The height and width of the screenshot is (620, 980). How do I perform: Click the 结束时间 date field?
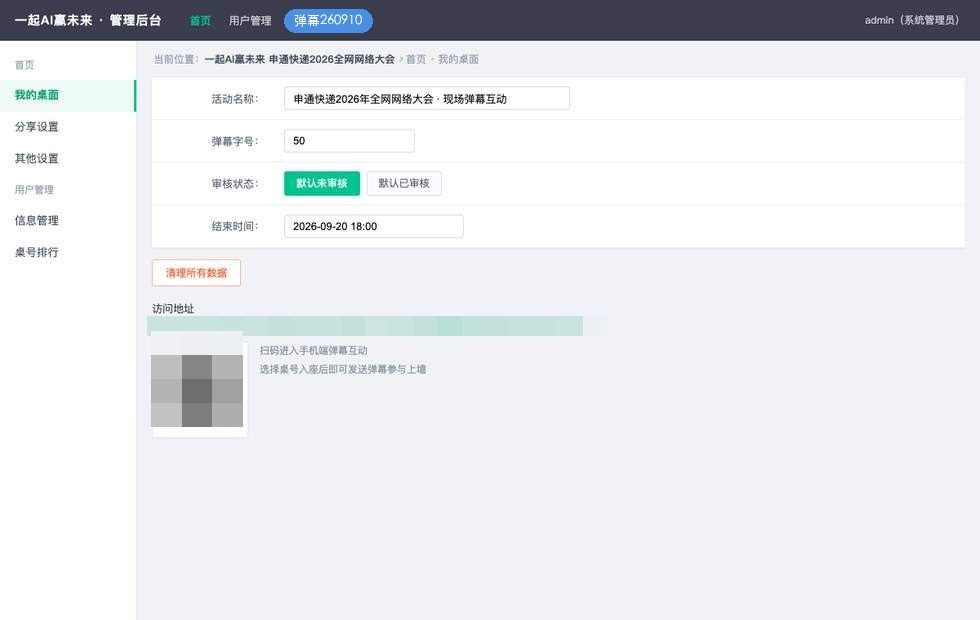[x=374, y=226]
